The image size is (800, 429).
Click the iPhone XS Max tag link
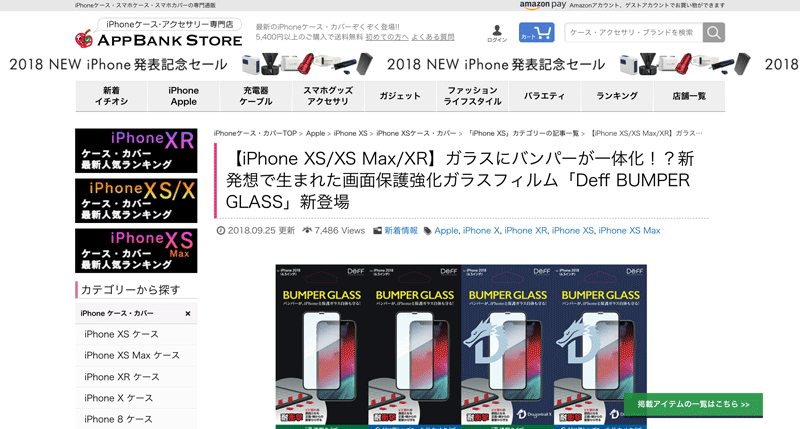tap(629, 231)
